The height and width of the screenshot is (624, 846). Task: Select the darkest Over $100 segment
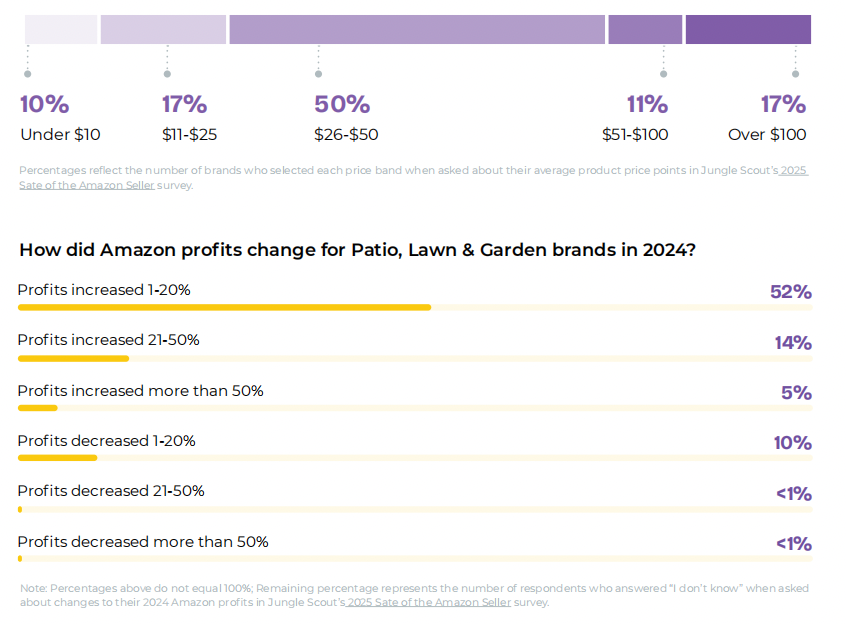pos(748,30)
